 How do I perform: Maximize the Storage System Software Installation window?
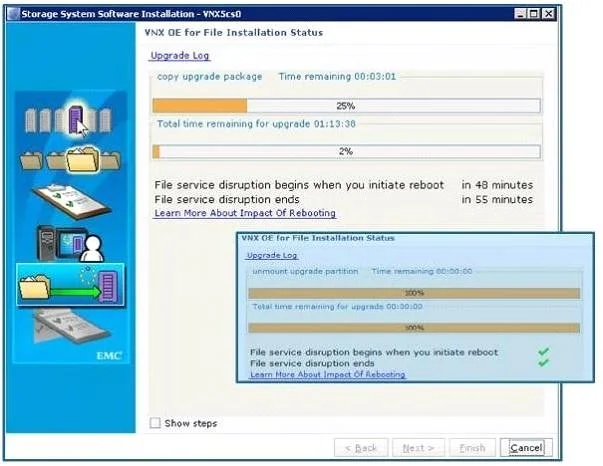534,14
